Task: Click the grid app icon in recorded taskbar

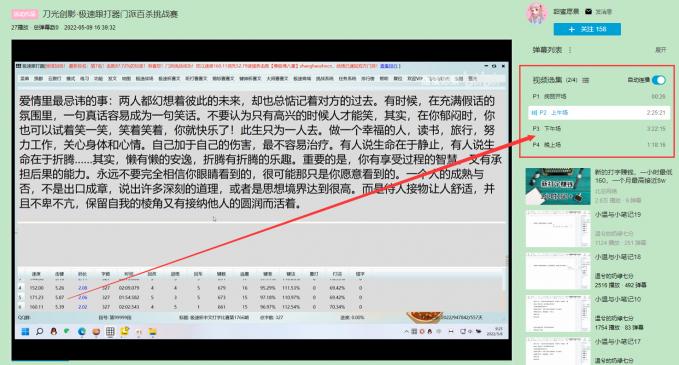Action: click(110, 332)
